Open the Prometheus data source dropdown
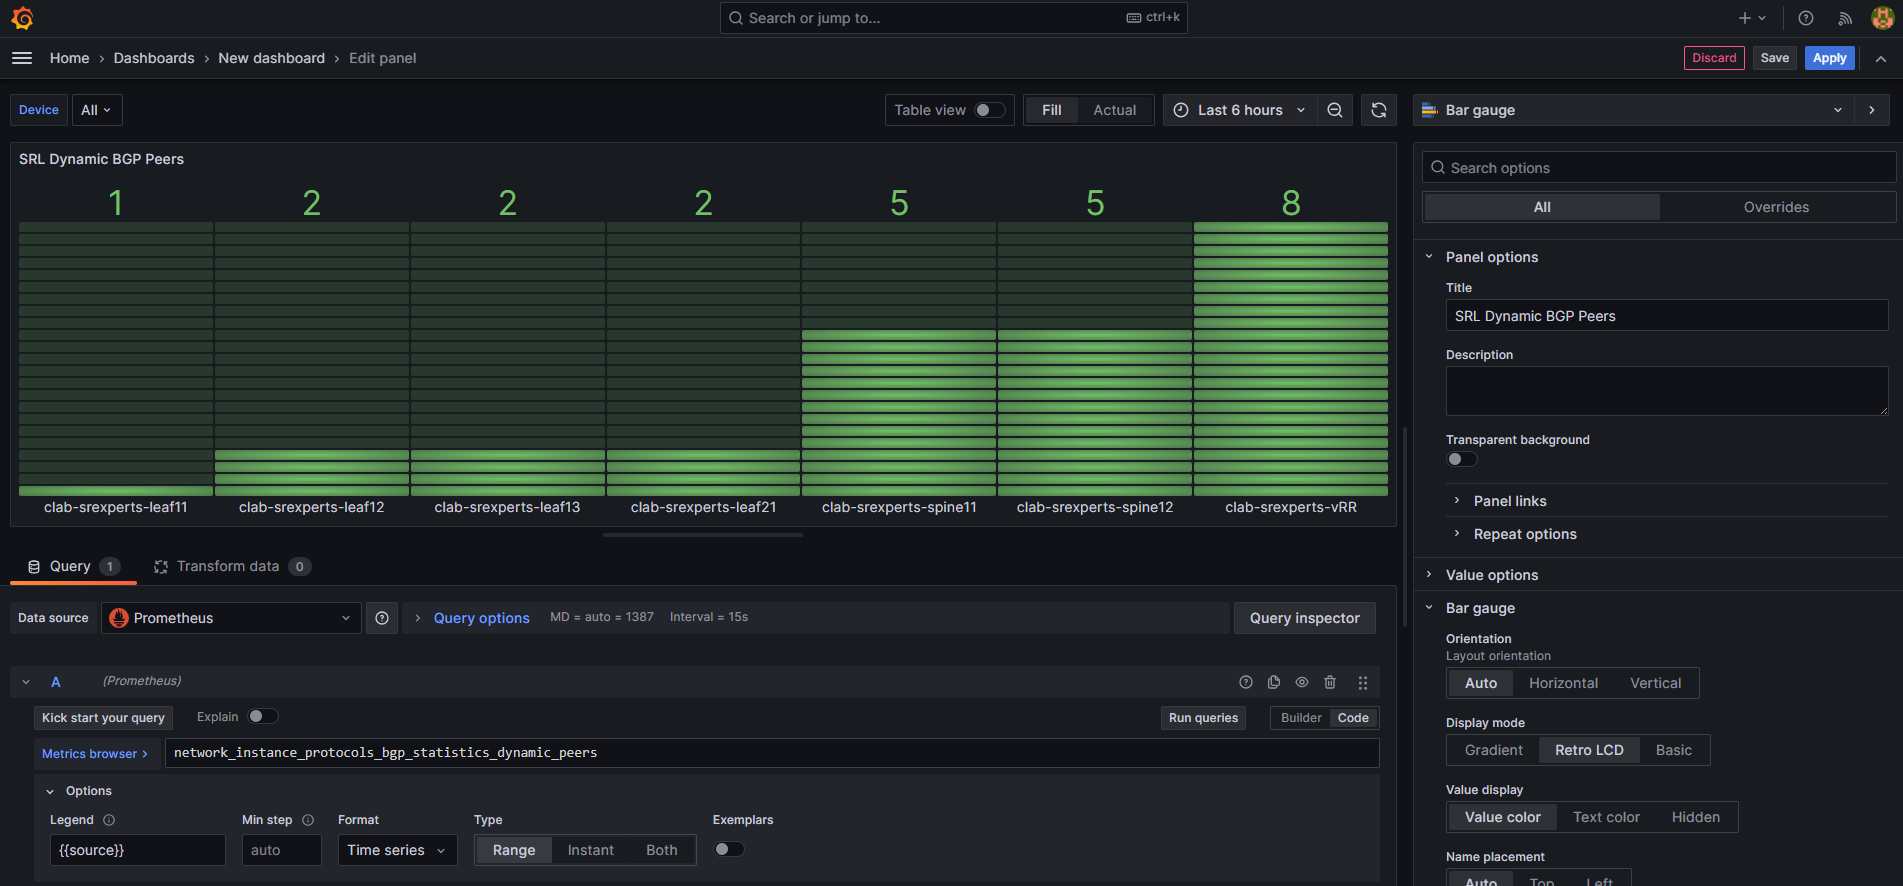 (x=231, y=618)
